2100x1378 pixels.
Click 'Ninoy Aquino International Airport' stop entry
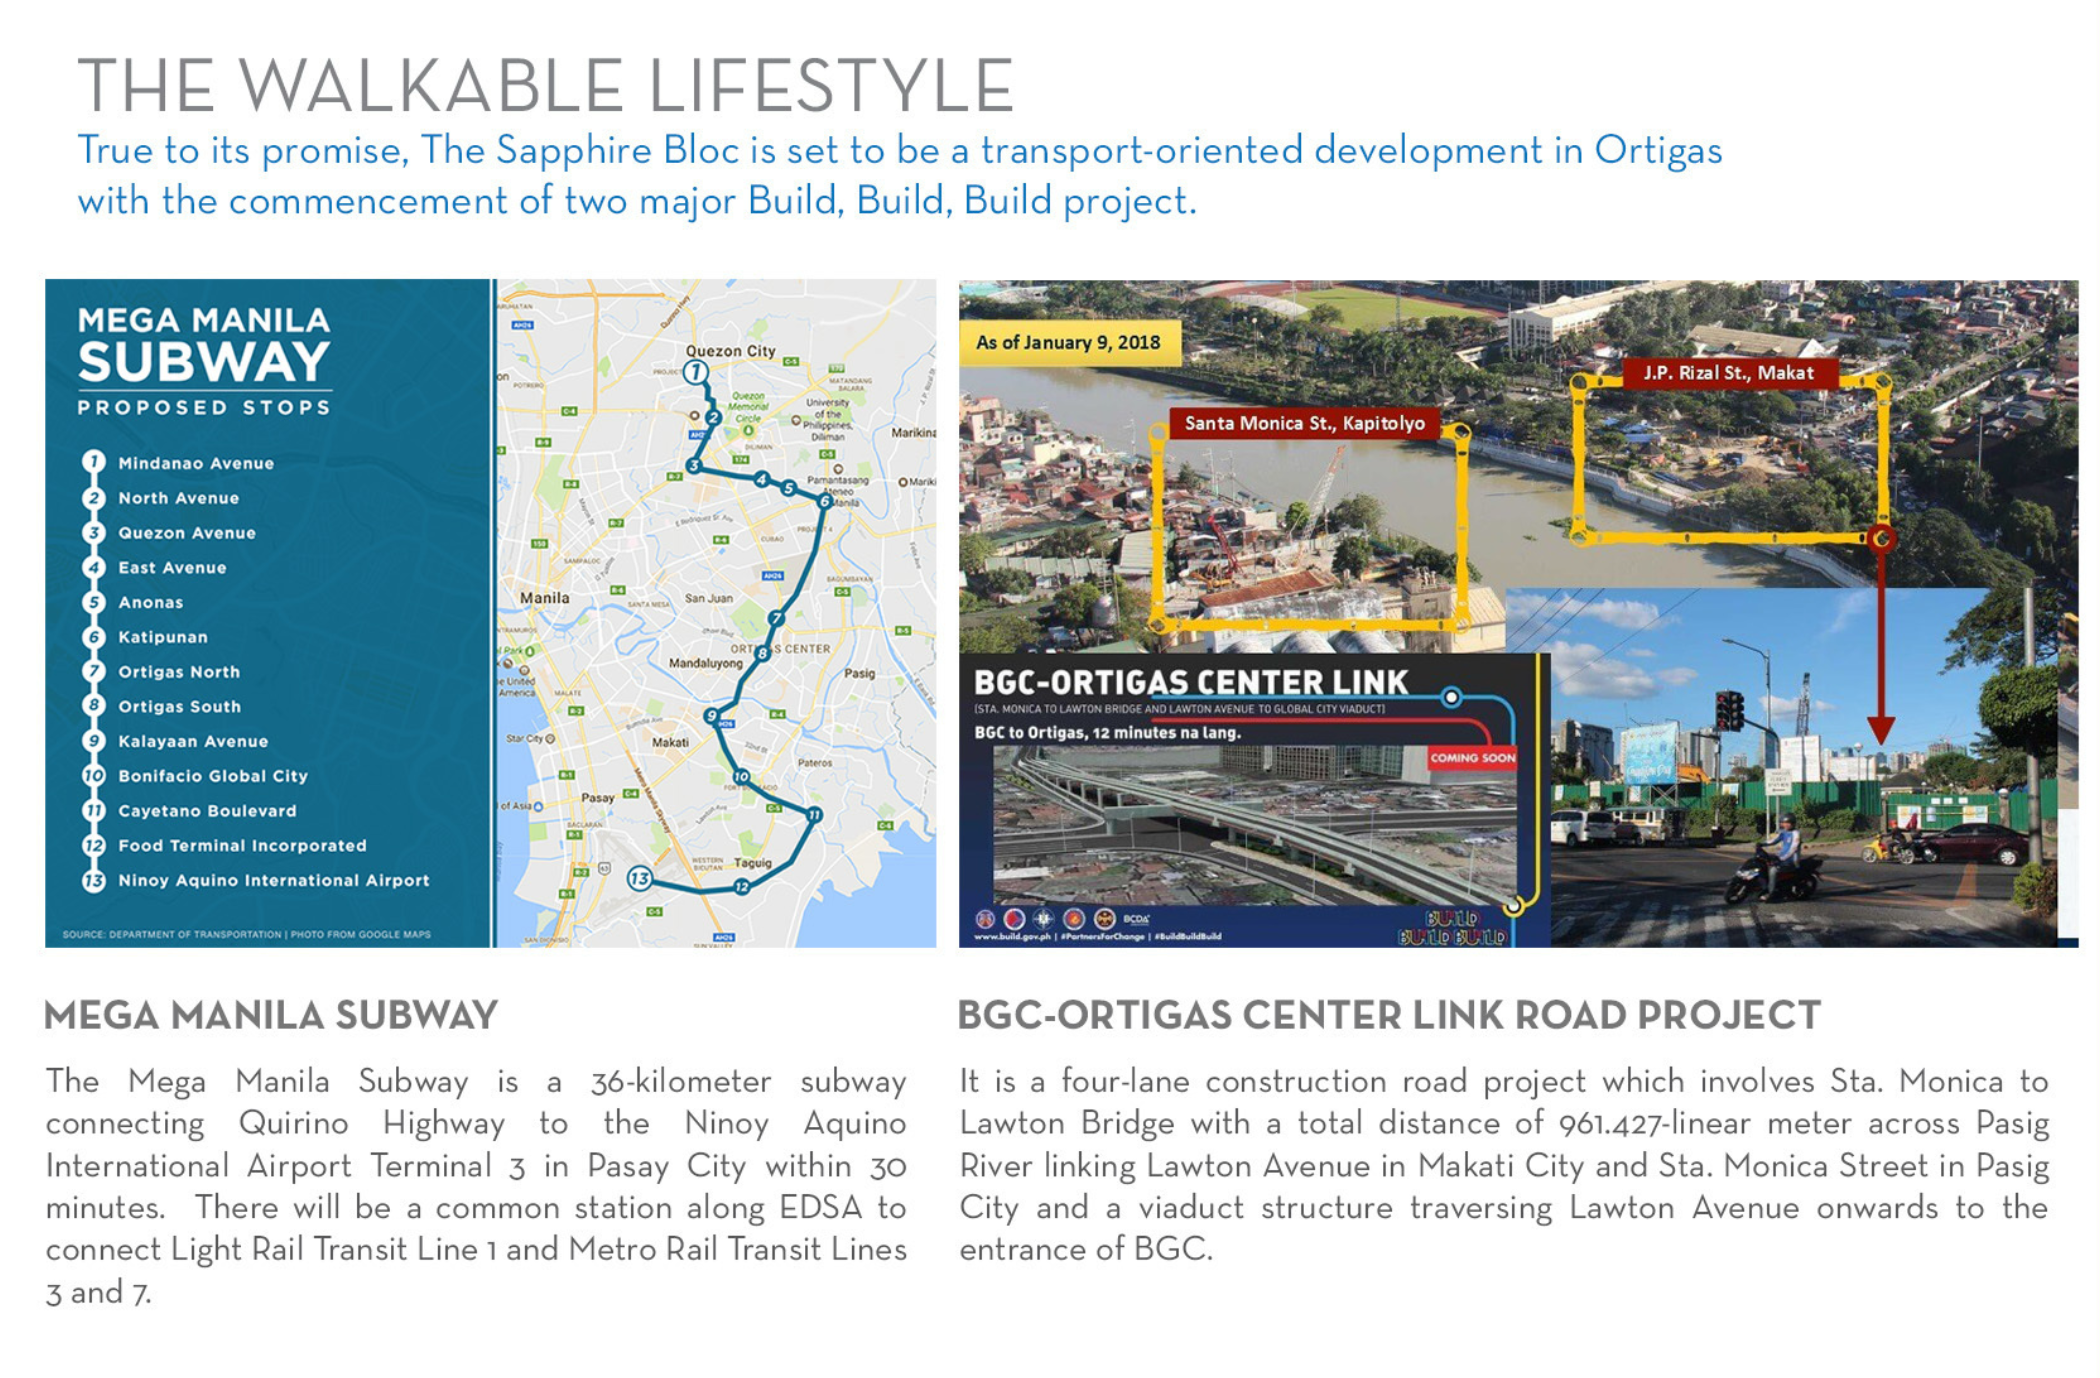point(273,880)
